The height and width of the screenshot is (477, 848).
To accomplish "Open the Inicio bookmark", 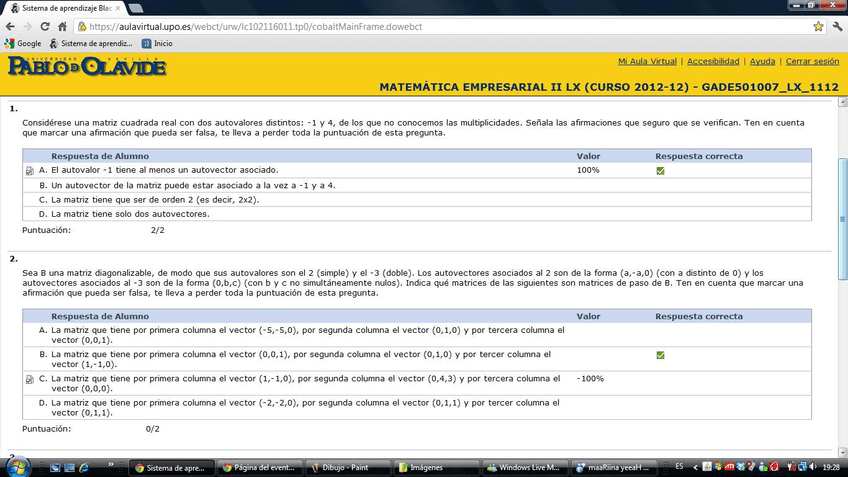I will tap(156, 44).
